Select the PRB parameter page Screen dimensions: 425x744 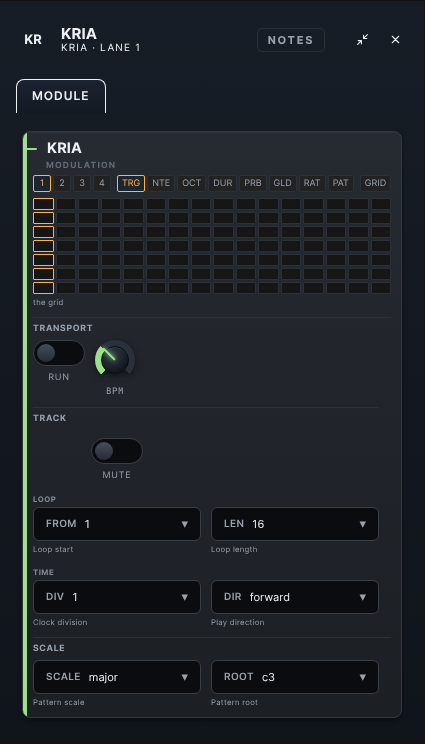click(253, 183)
